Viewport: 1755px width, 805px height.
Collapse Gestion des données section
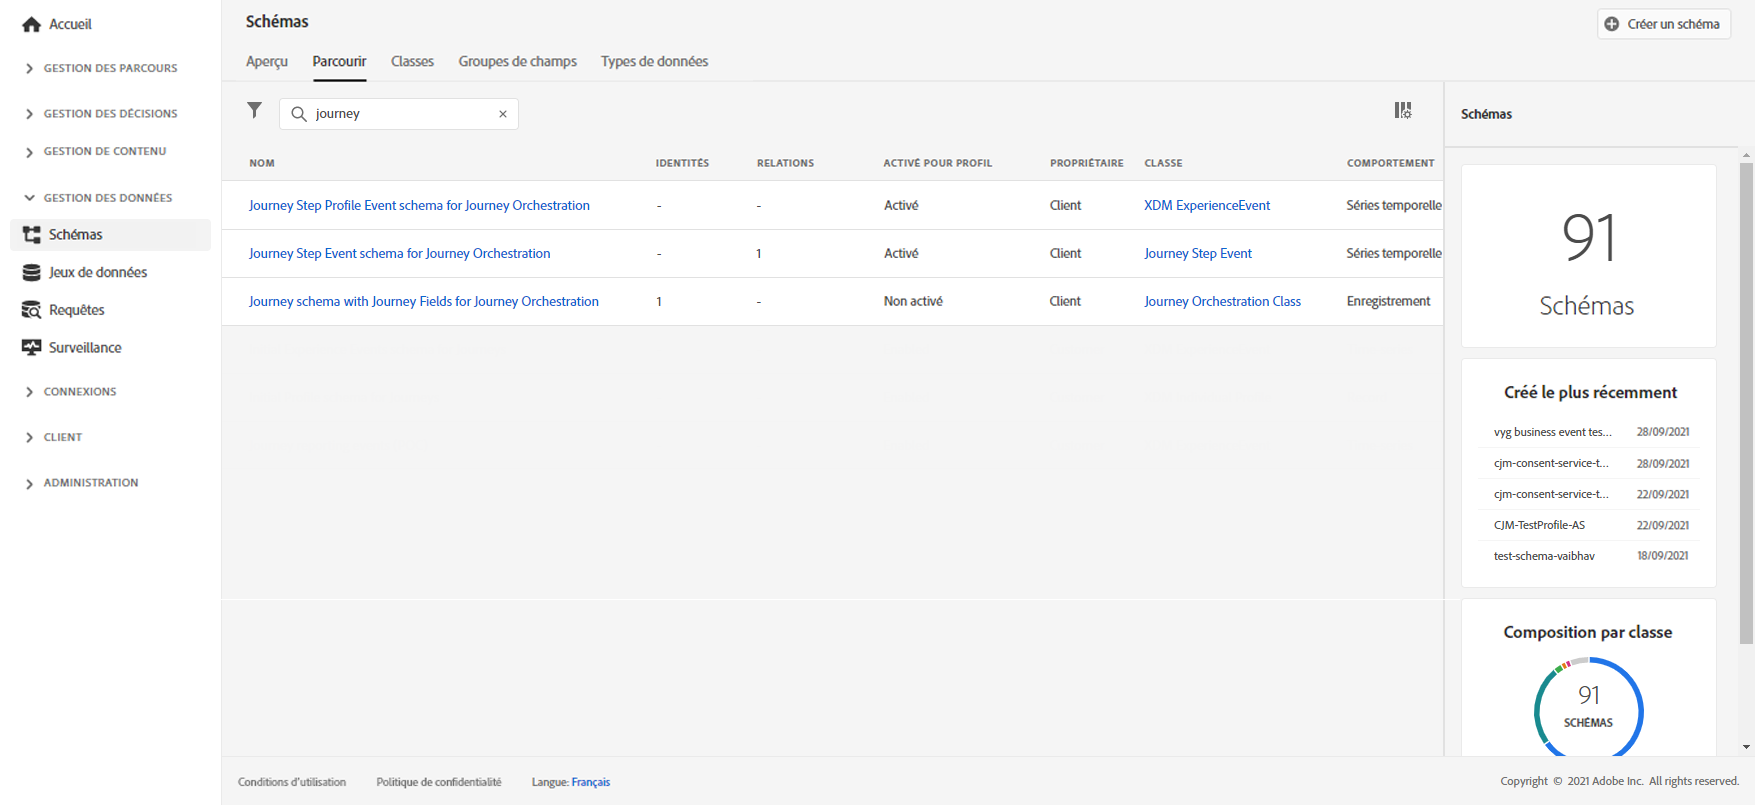coord(30,198)
